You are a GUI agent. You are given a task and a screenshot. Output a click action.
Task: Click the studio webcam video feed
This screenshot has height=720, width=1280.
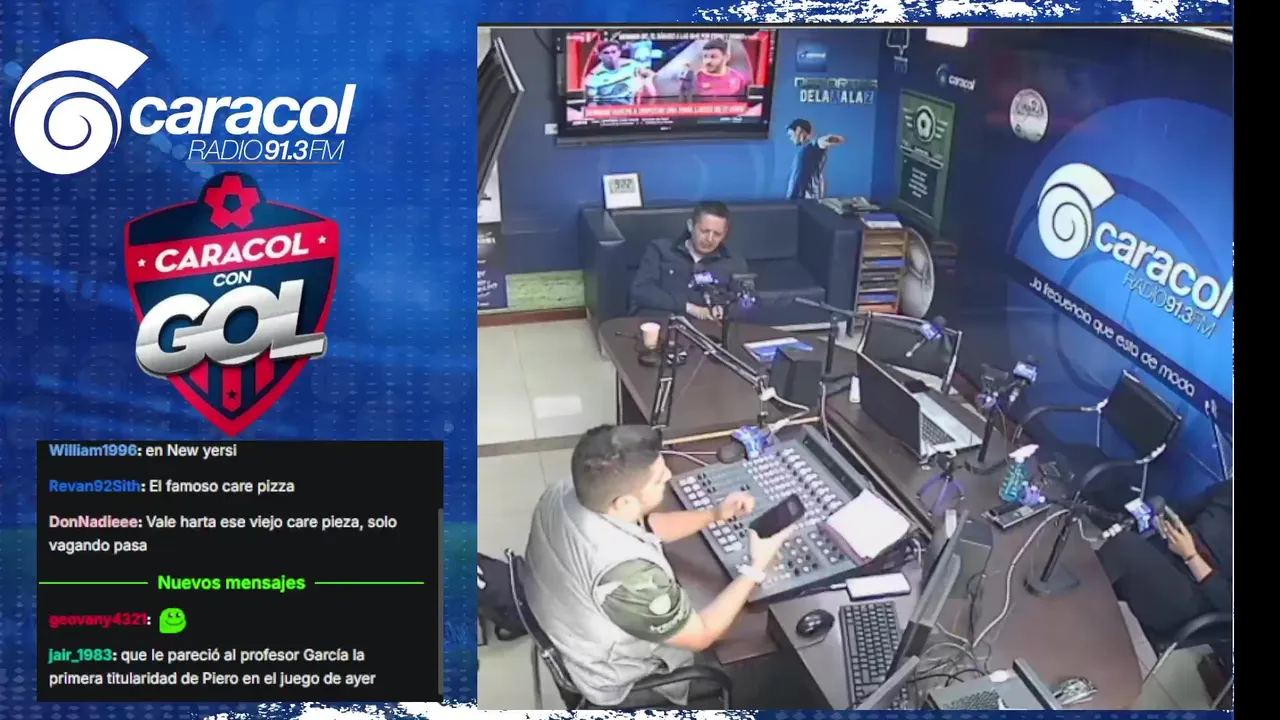pyautogui.click(x=855, y=367)
